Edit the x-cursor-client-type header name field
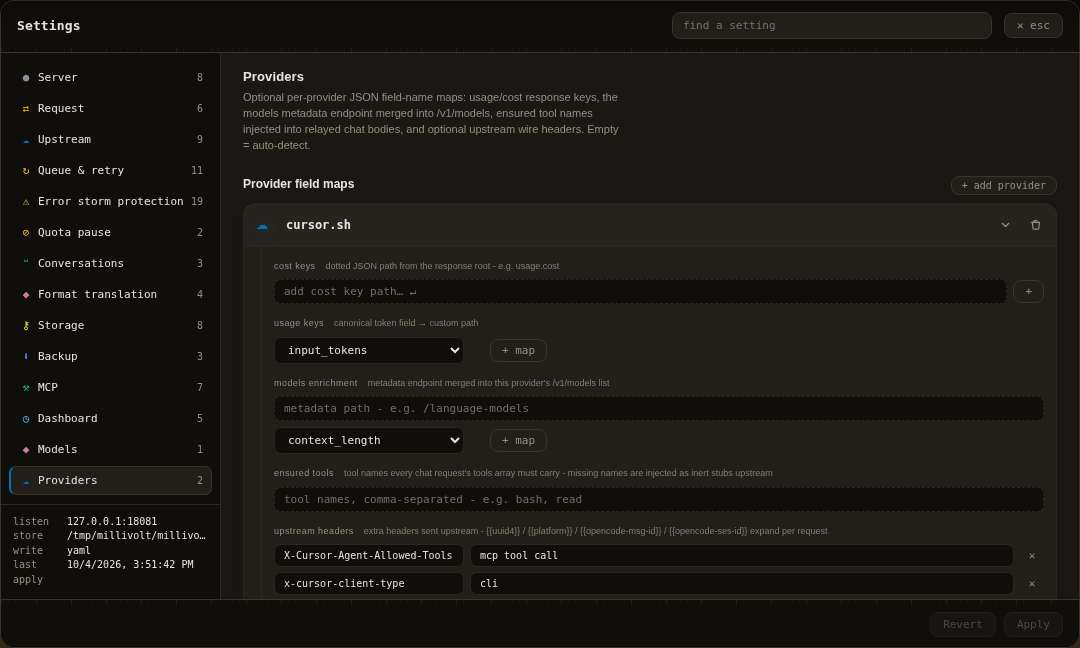This screenshot has width=1080, height=648. tap(368, 584)
